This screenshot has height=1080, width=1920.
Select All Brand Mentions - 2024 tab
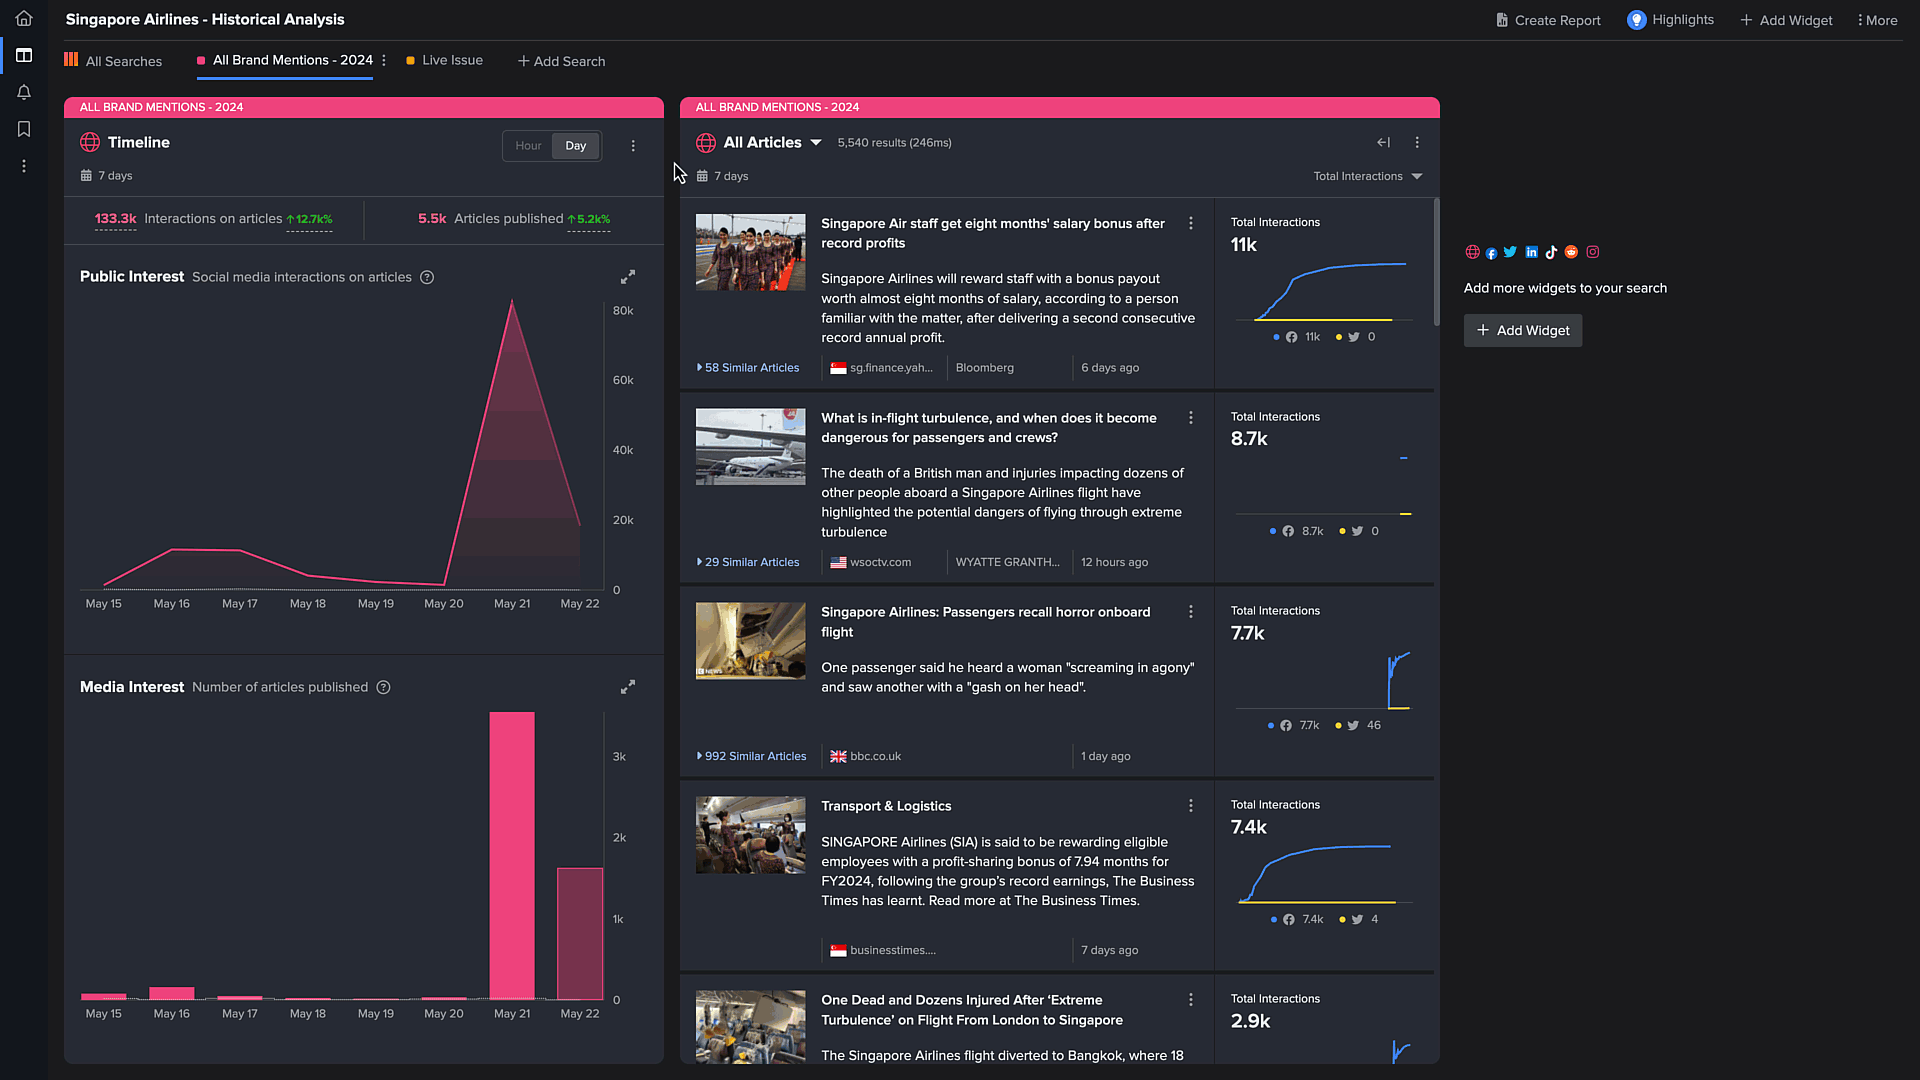[x=285, y=60]
